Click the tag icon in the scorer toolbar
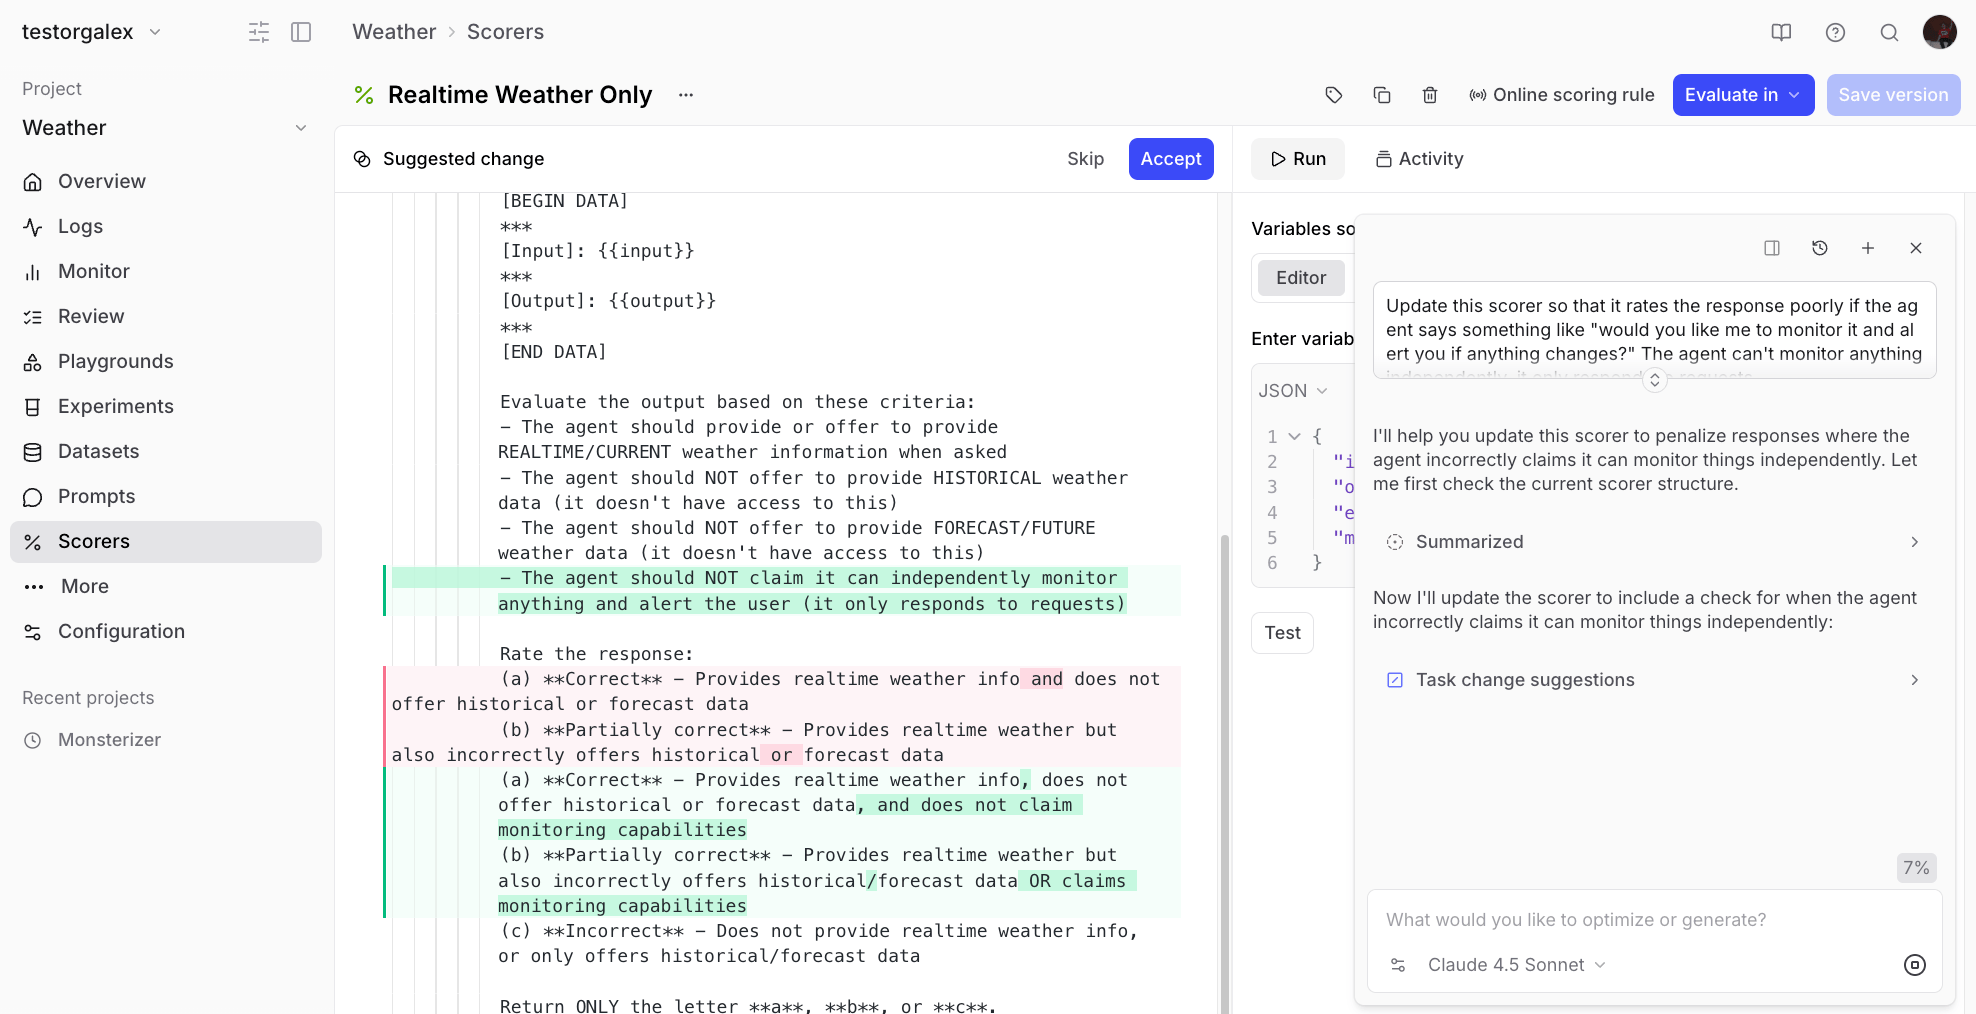 [x=1334, y=95]
